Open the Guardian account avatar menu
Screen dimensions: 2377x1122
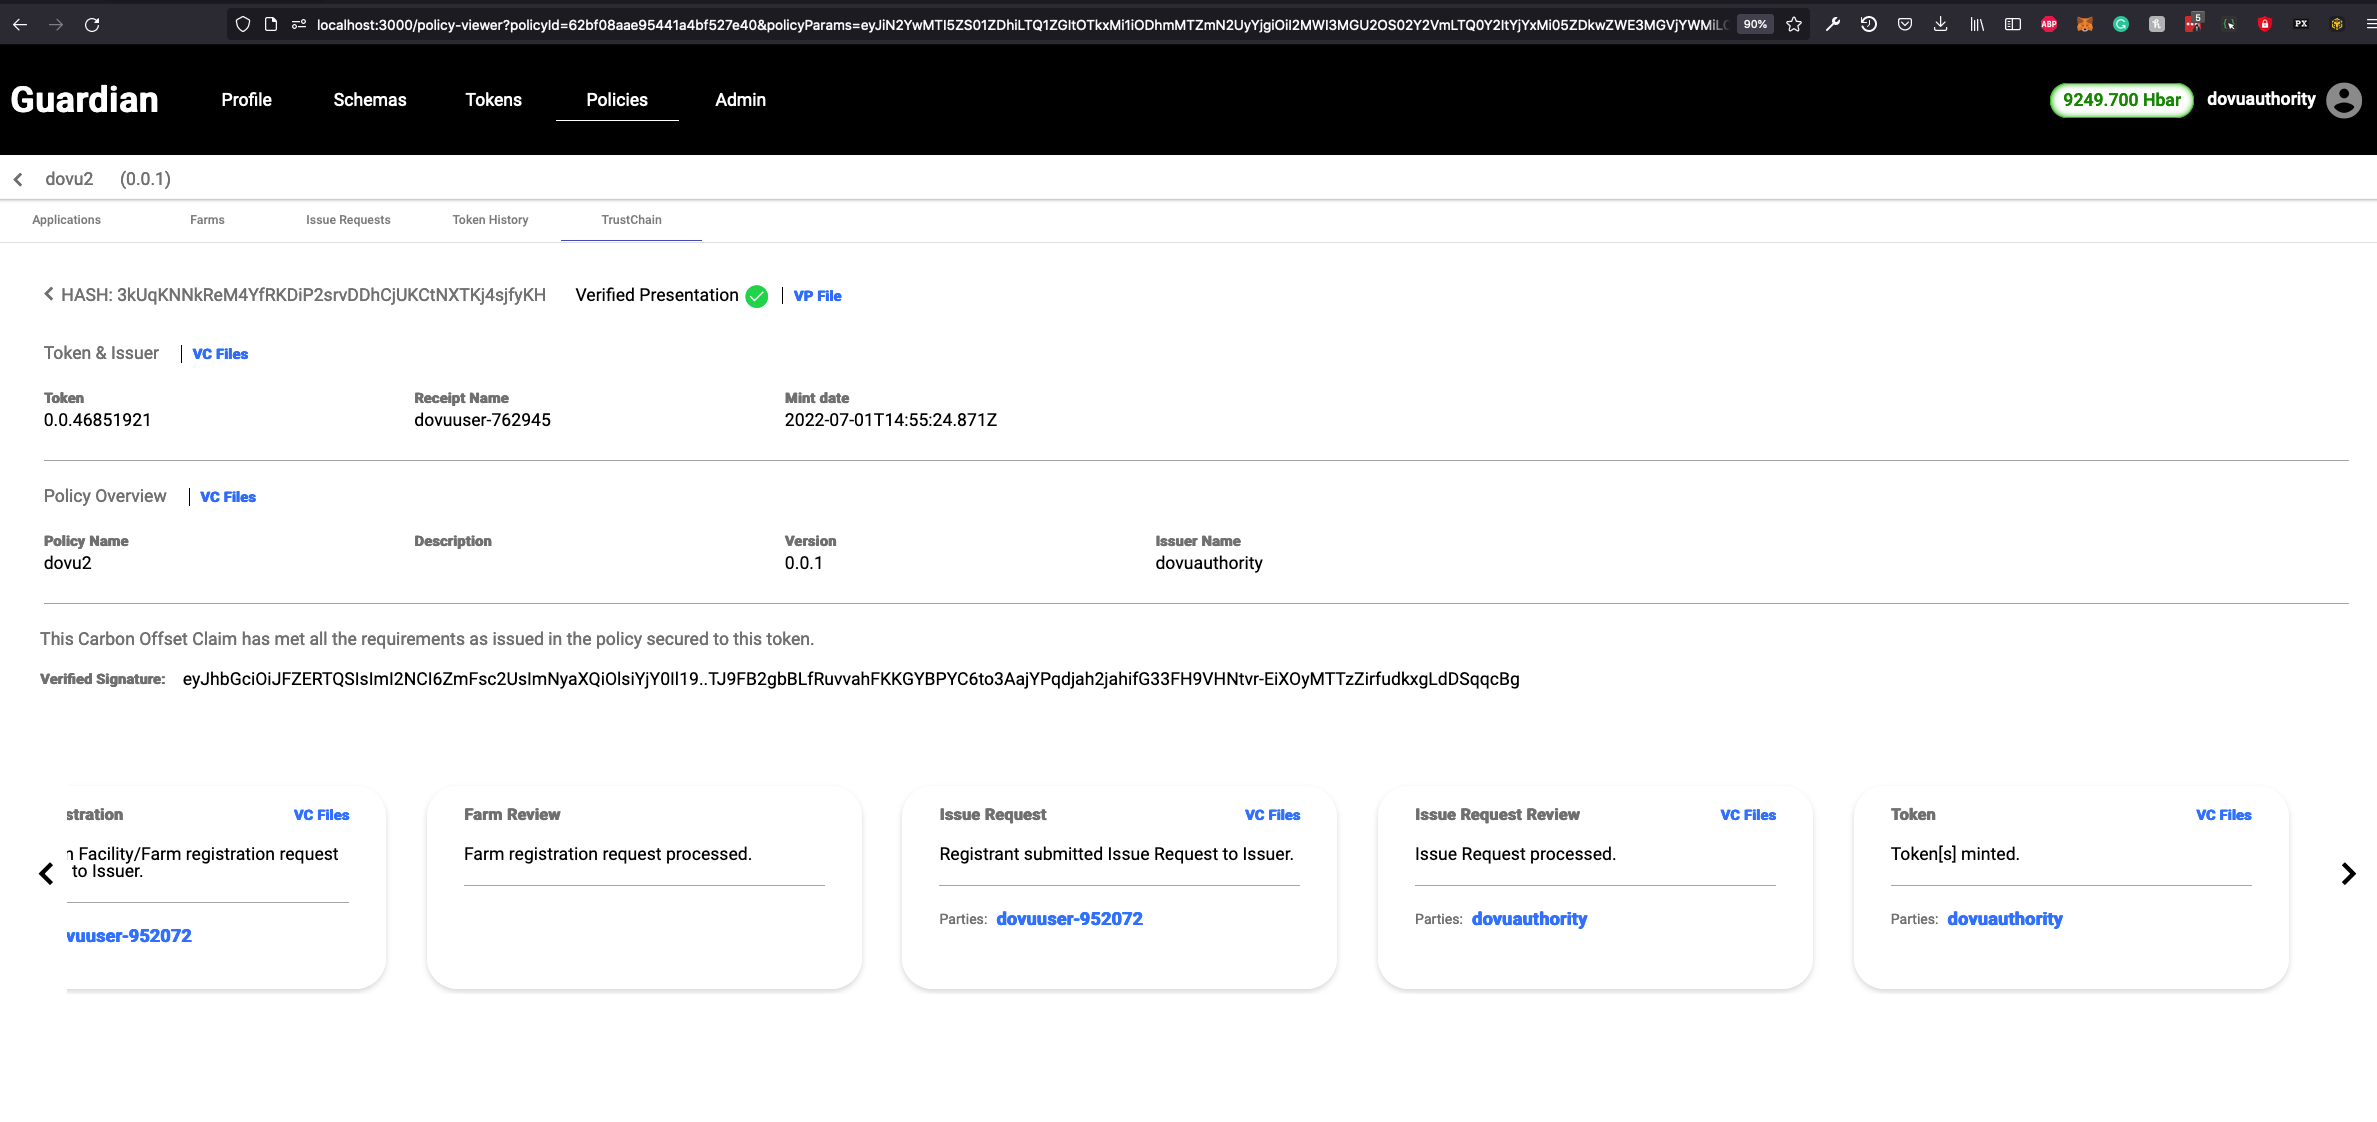2344,99
